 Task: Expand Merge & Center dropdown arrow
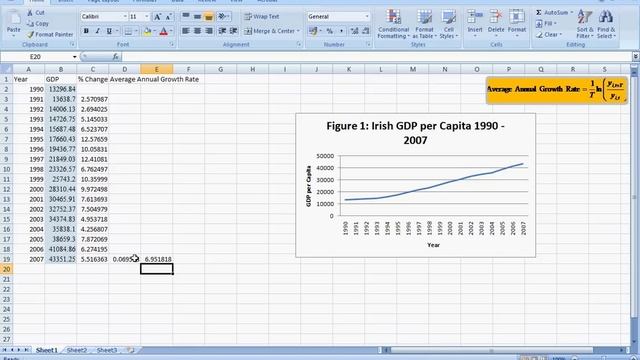click(298, 31)
